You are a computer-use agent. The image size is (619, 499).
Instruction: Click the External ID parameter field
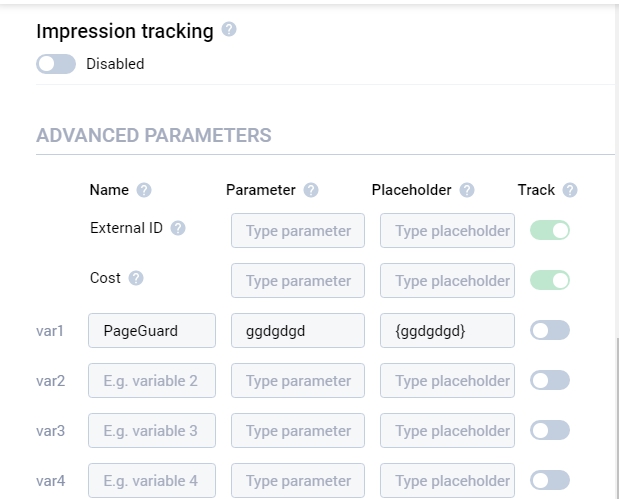298,231
